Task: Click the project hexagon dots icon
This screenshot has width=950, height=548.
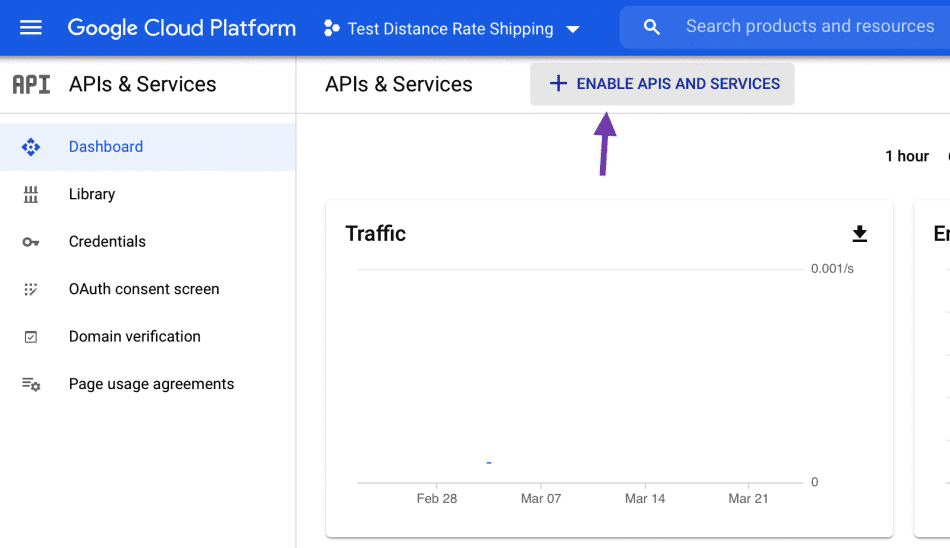Action: (331, 28)
